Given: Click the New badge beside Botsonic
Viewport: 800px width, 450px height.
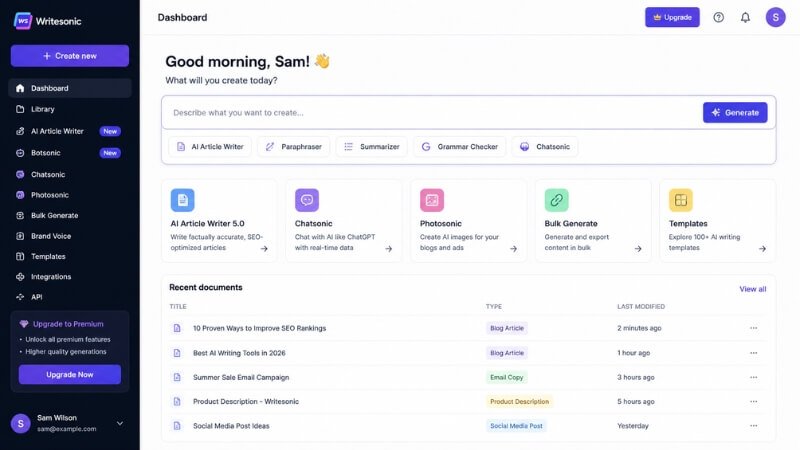Looking at the screenshot, I should 110,153.
